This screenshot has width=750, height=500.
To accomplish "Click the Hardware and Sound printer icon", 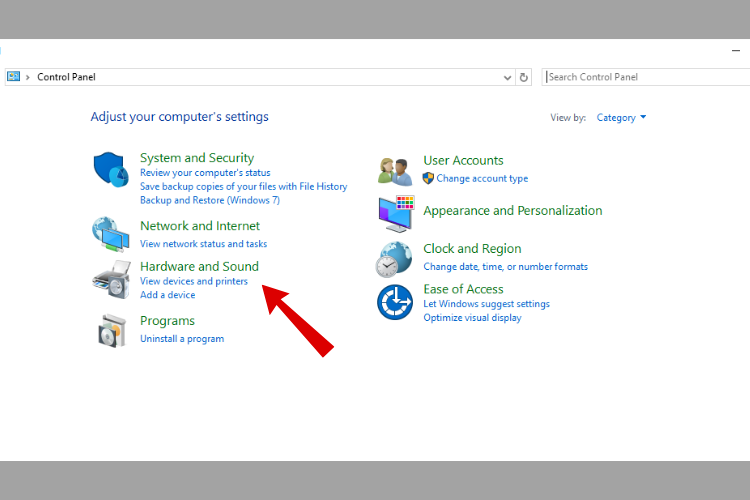I will (110, 279).
